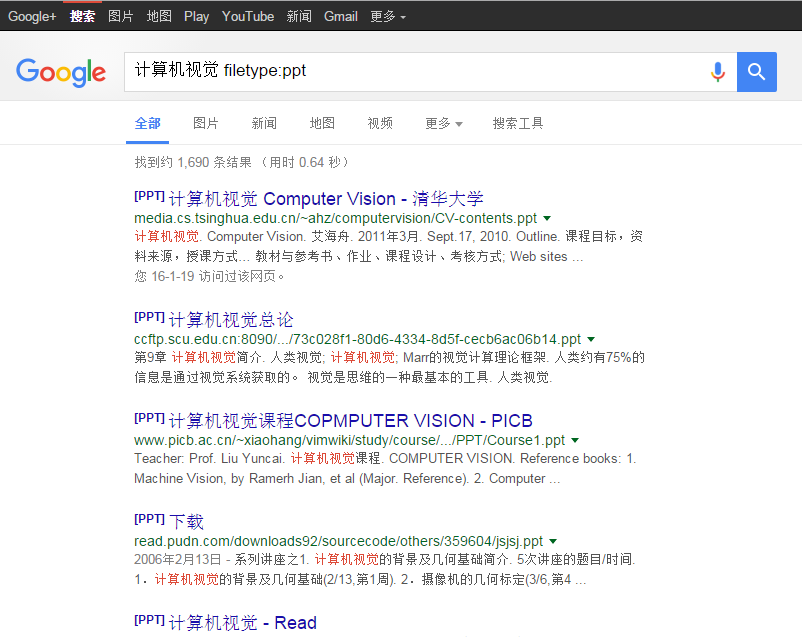Viewport: 802px width, 637px height.
Task: Click the blue magnifier search button
Action: coord(756,72)
